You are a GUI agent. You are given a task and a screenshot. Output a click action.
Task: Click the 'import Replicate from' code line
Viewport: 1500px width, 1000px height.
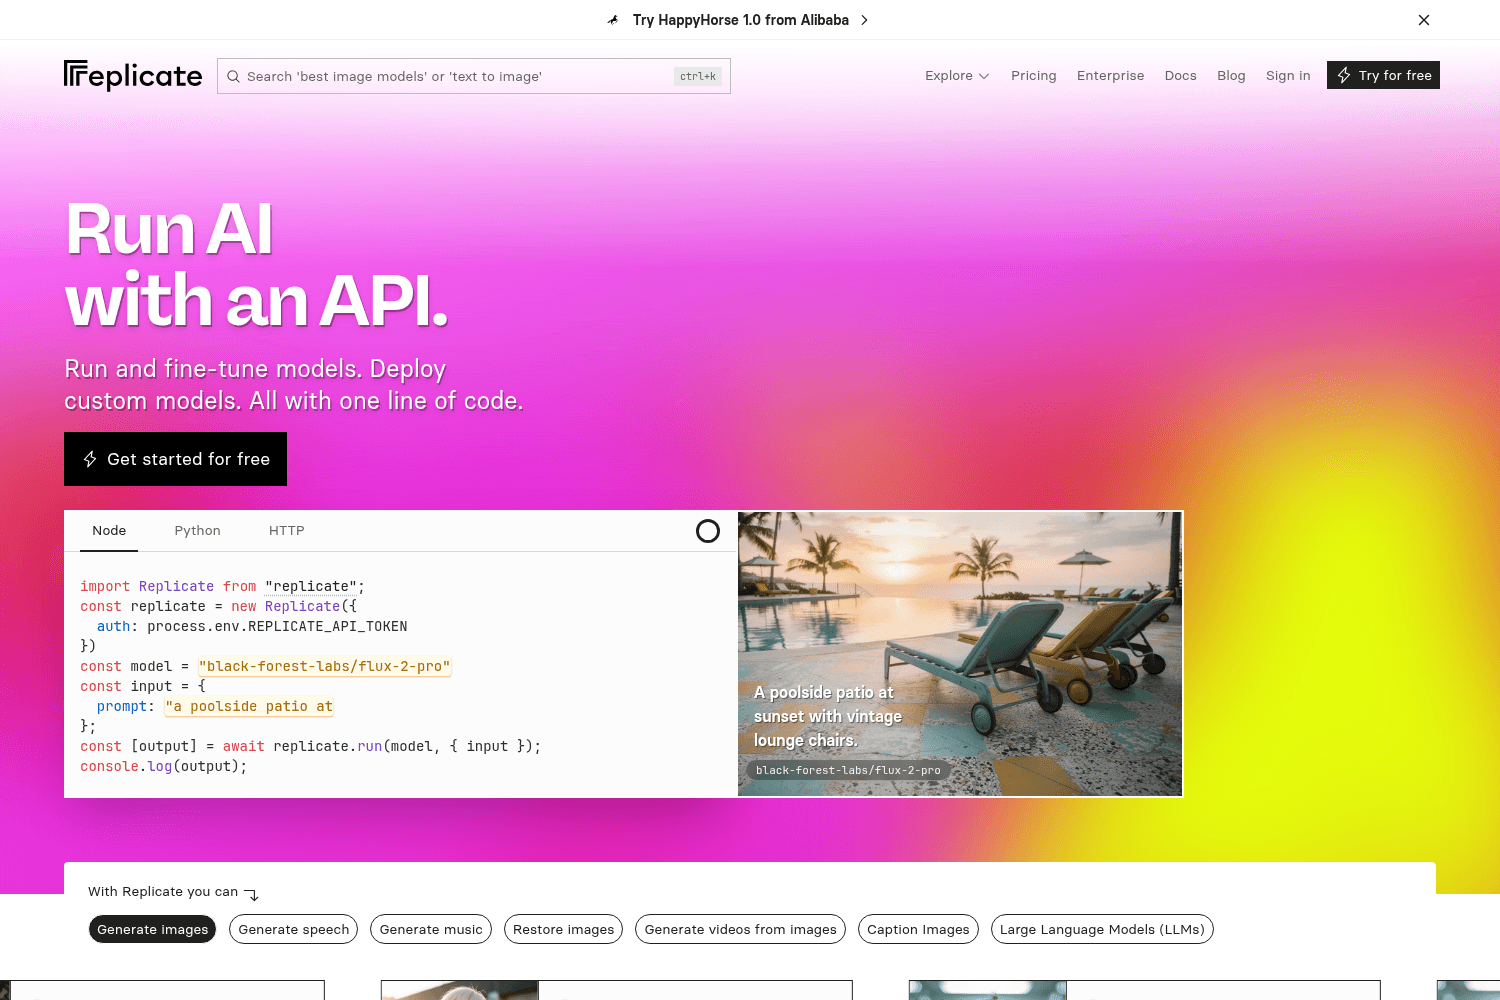pyautogui.click(x=223, y=586)
